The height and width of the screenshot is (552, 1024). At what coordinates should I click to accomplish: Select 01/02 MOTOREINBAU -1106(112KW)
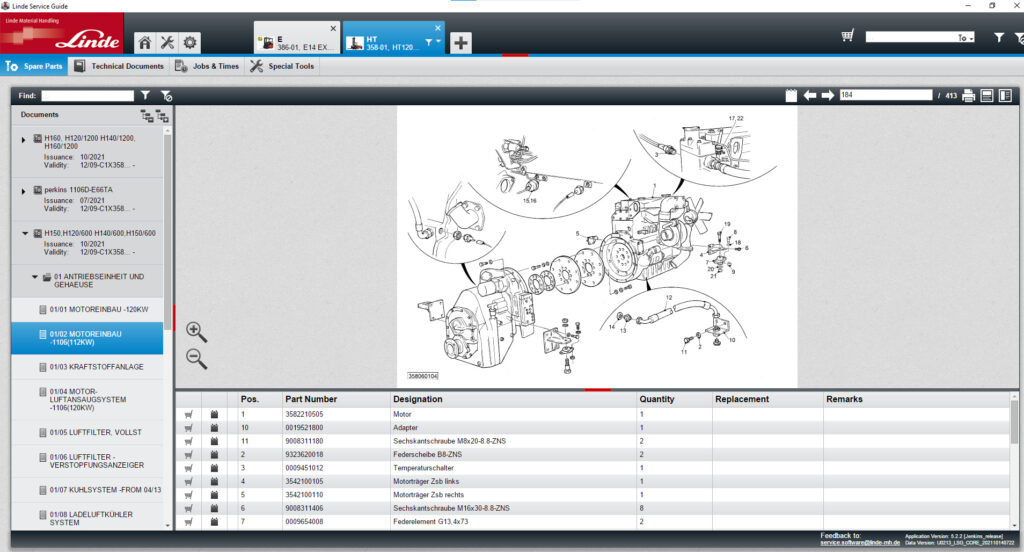87,338
